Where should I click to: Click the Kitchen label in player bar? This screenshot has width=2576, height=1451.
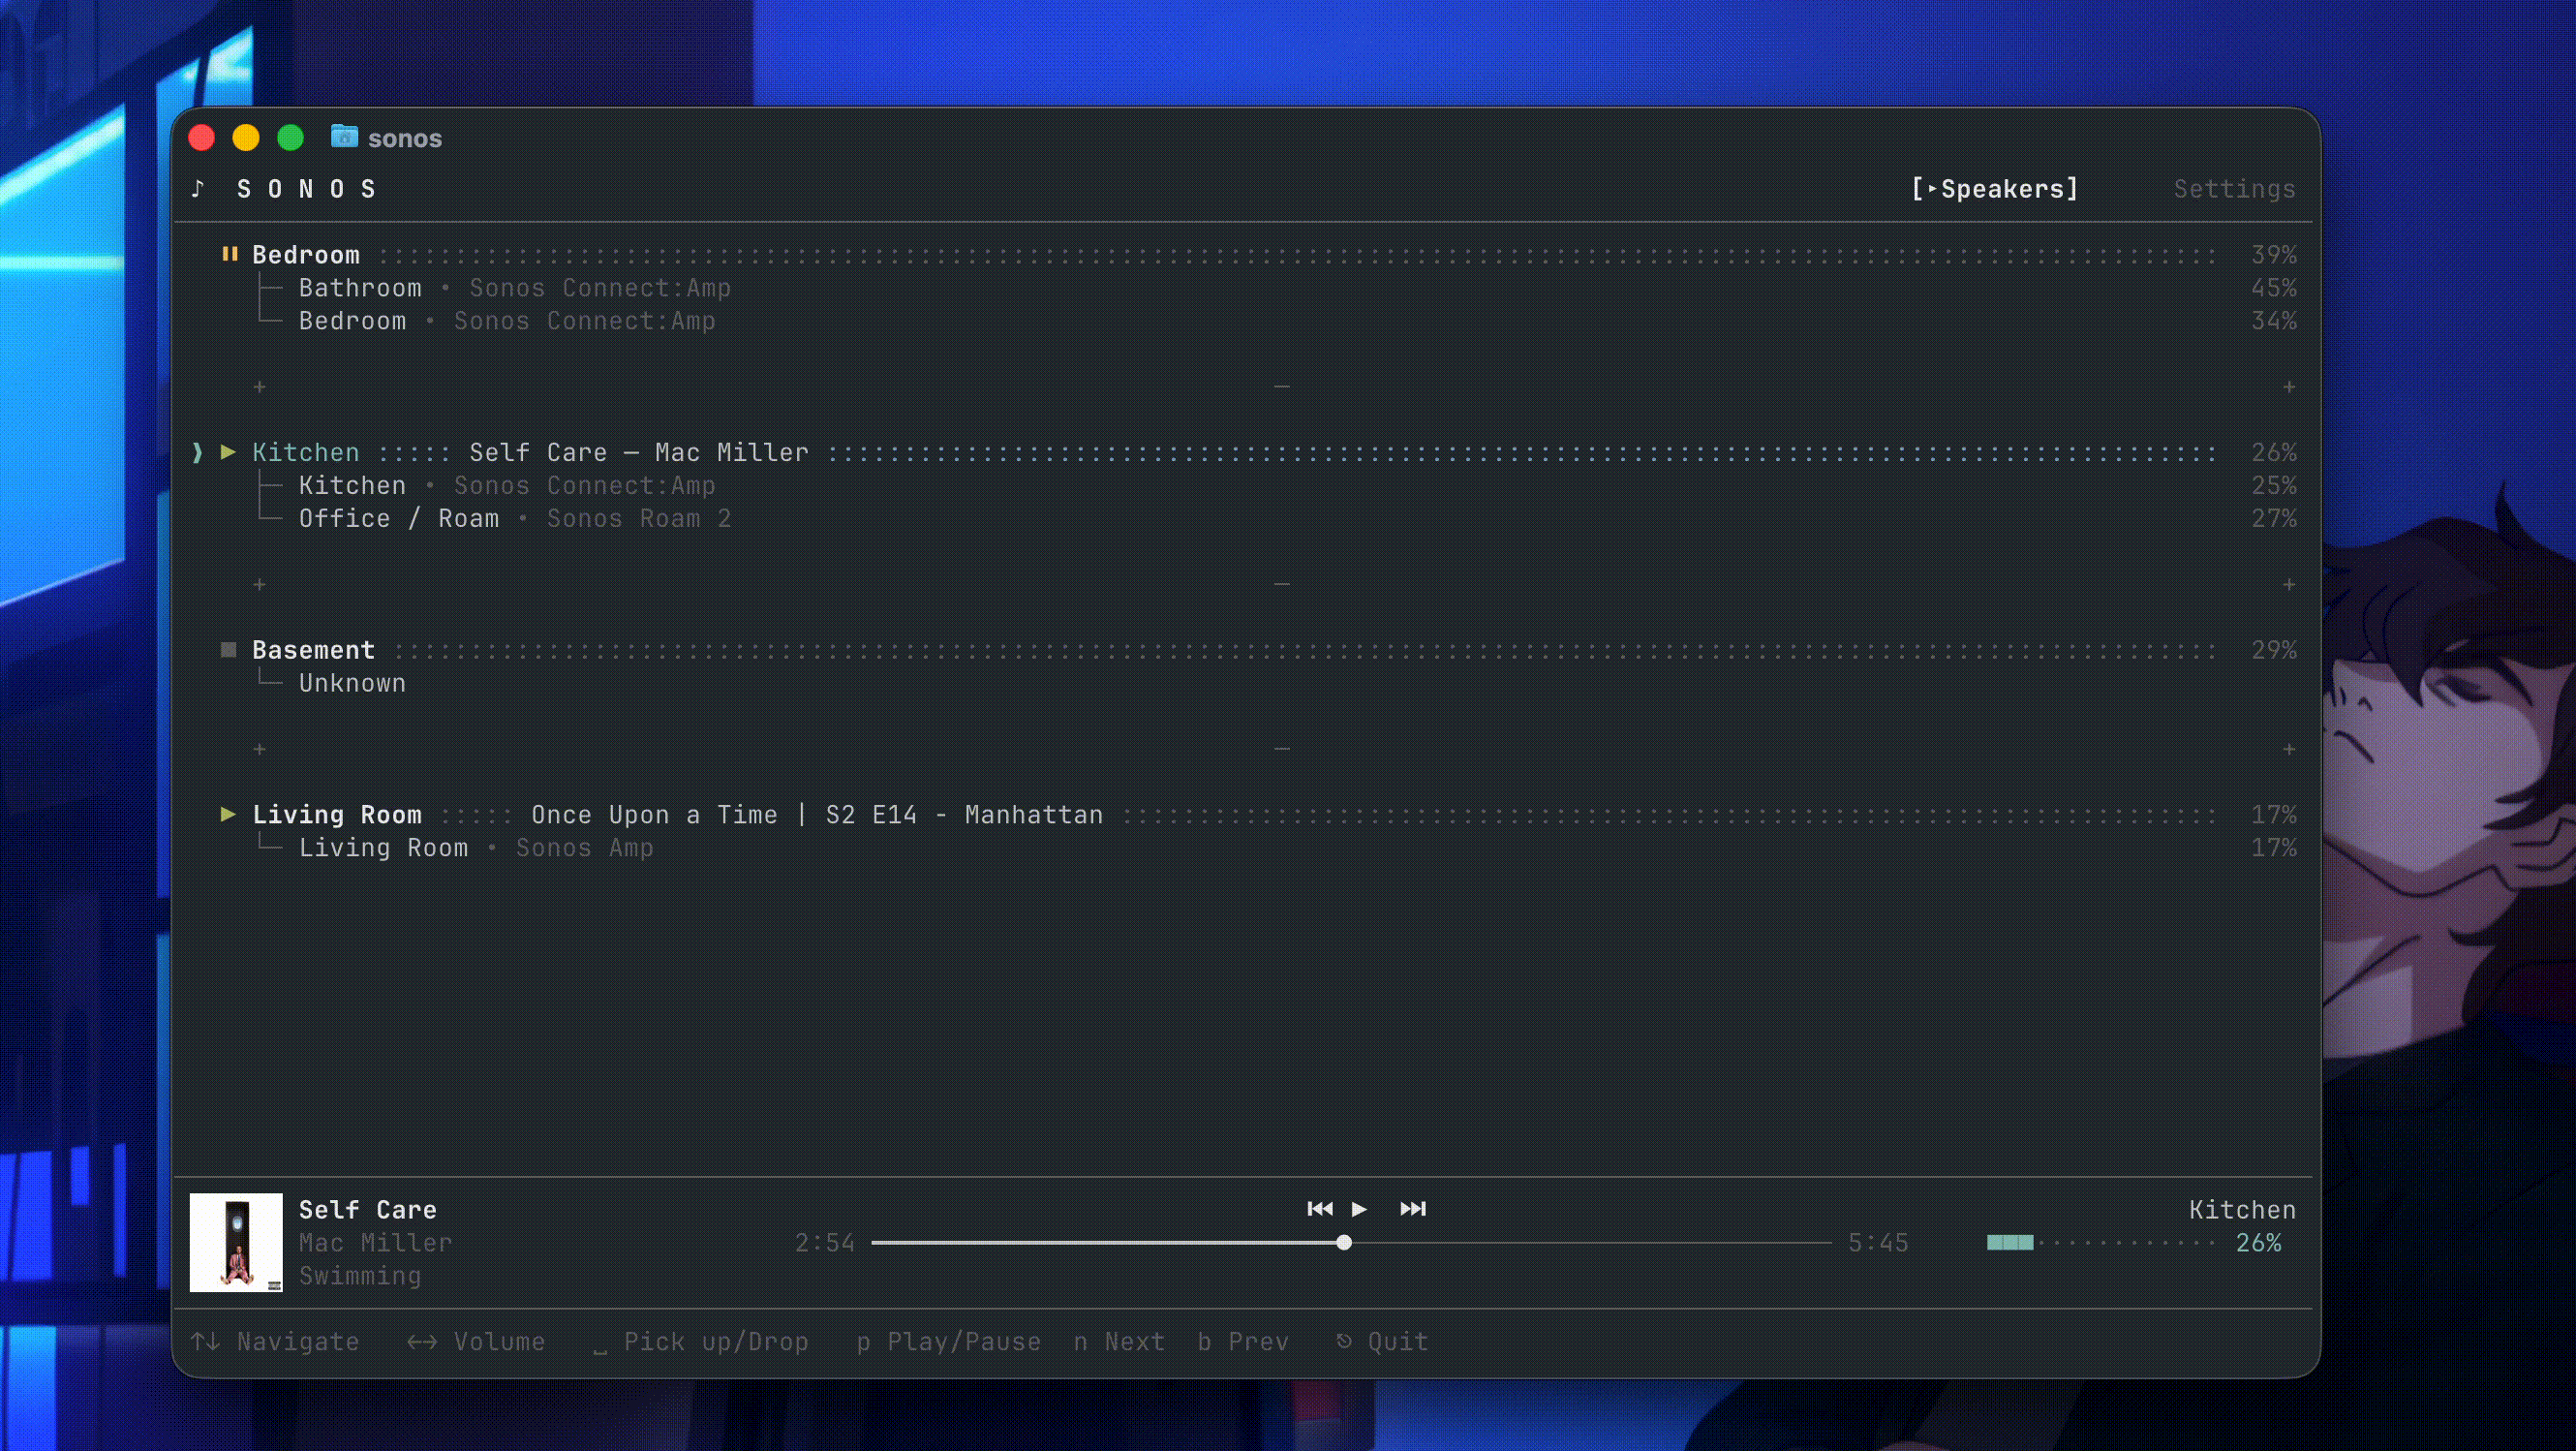pyautogui.click(x=2242, y=1210)
